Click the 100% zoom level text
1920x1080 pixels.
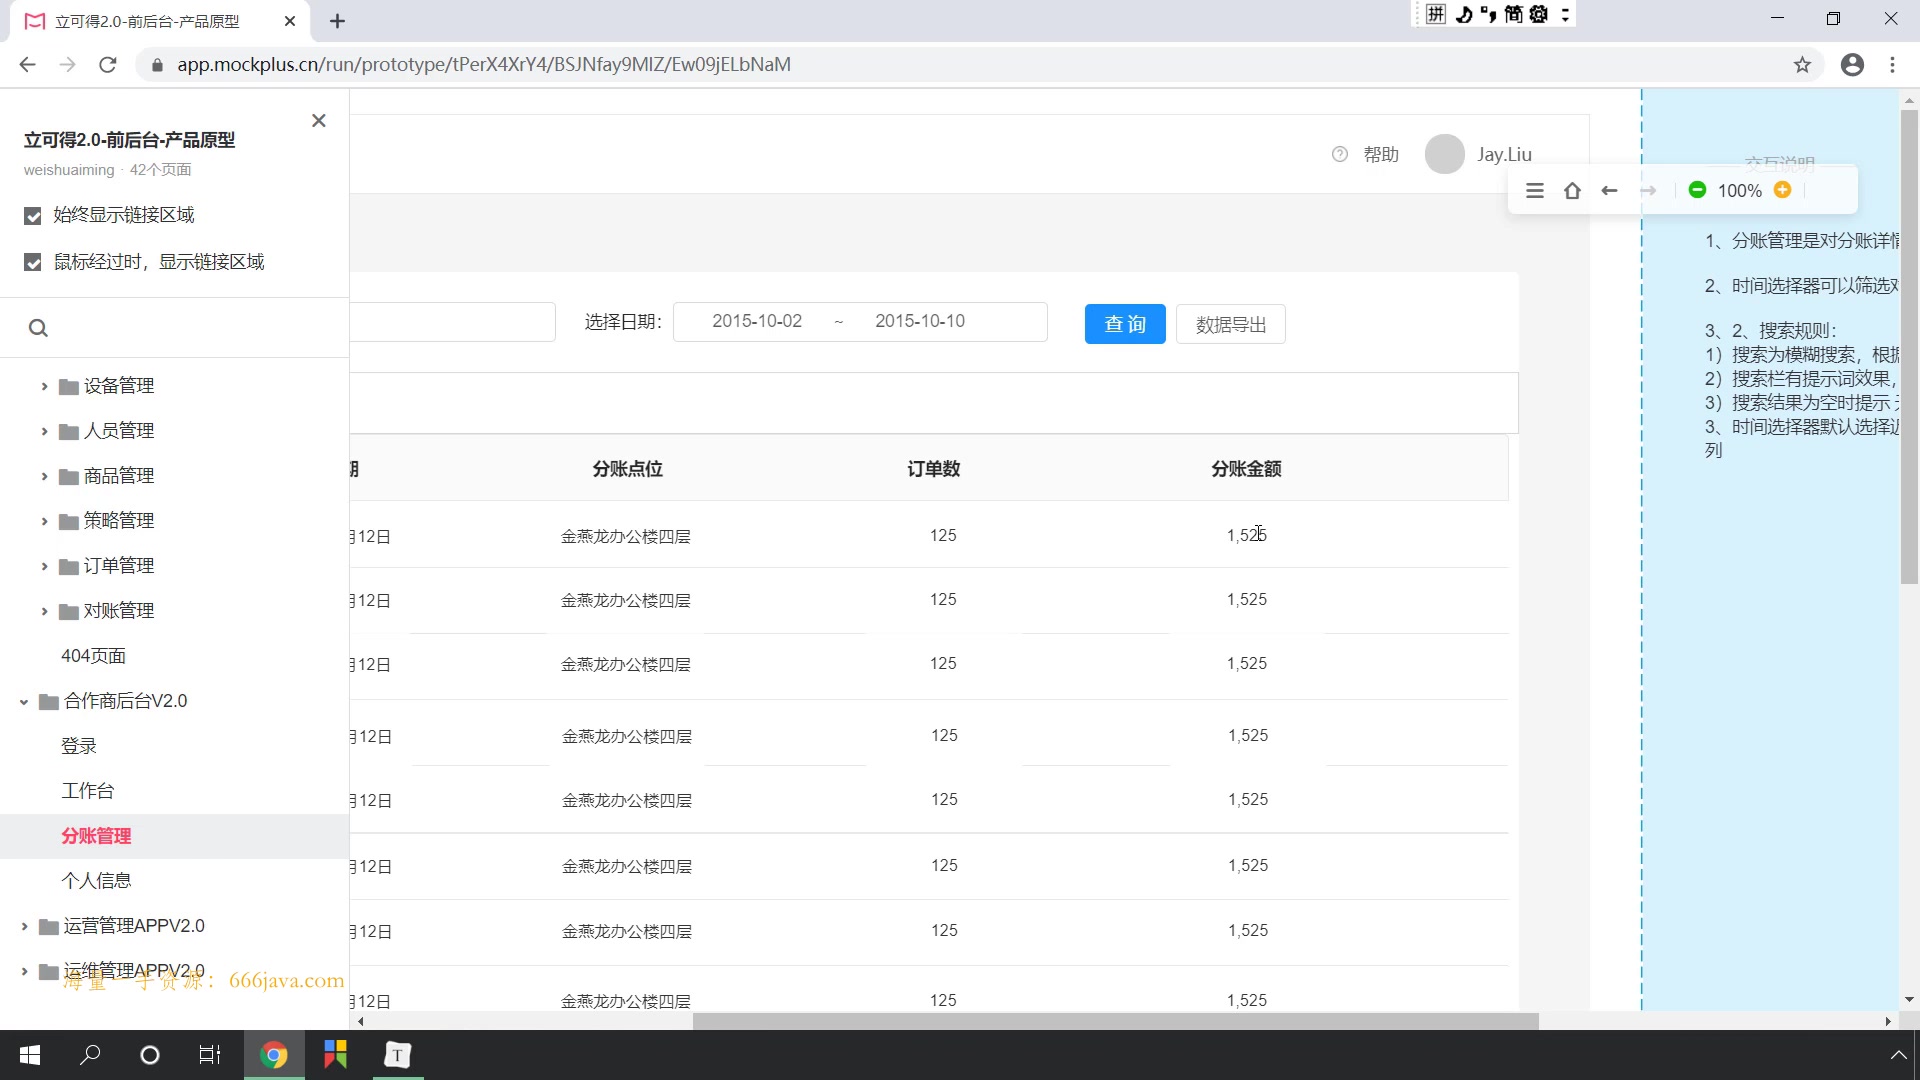tap(1740, 191)
